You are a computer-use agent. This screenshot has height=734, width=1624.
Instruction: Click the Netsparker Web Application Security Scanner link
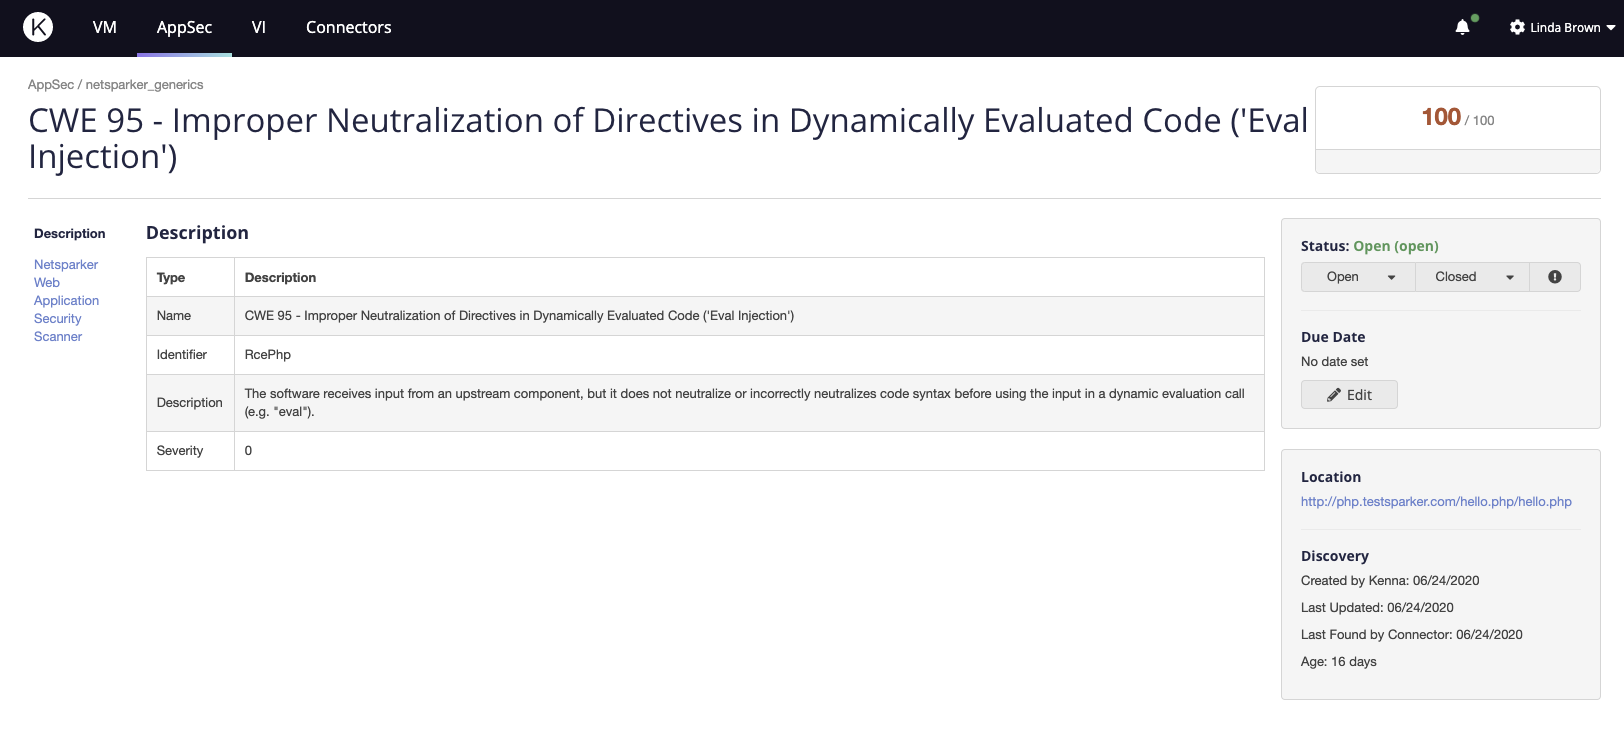[65, 300]
